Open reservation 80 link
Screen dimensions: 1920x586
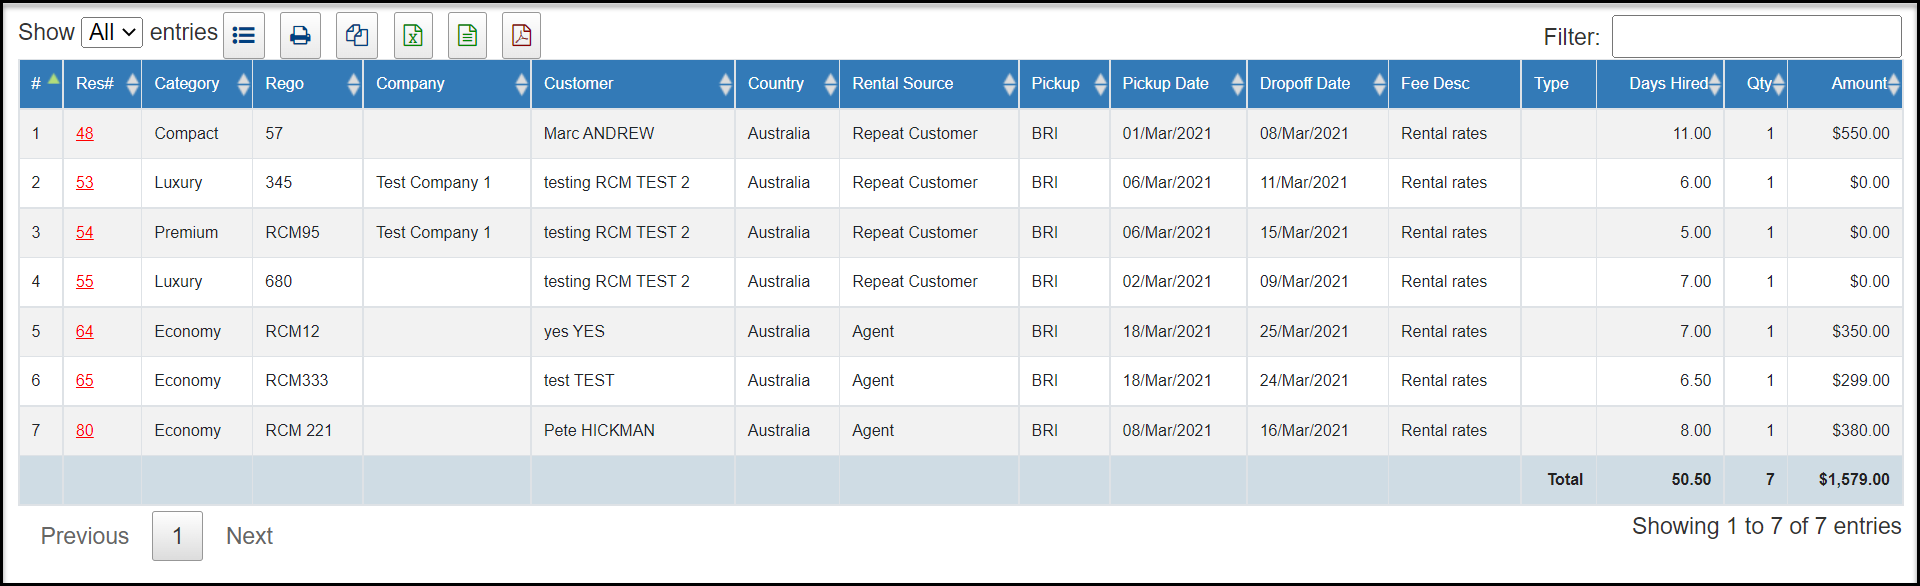(x=85, y=430)
